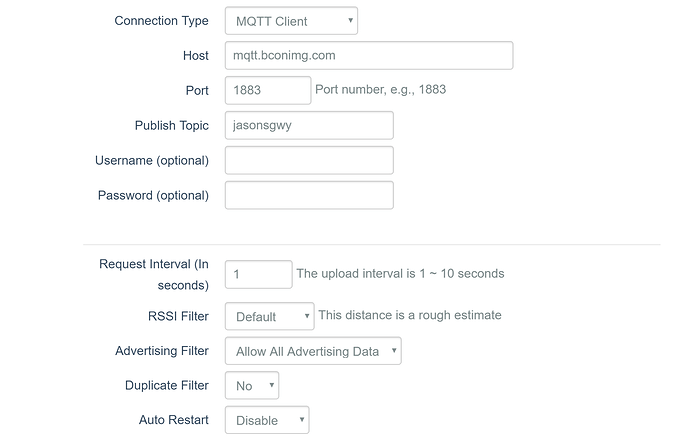The height and width of the screenshot is (441, 690).
Task: Focus the Password (optional) field
Action: pos(309,195)
